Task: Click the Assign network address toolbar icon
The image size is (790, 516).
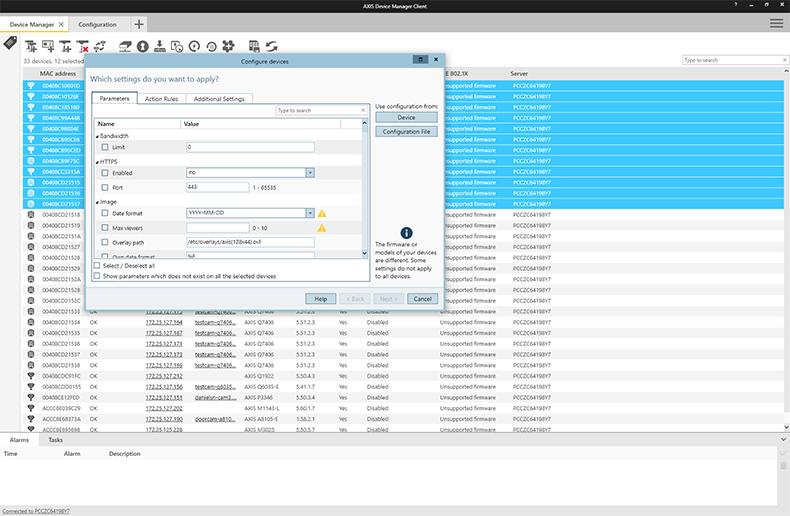Action: pos(125,47)
